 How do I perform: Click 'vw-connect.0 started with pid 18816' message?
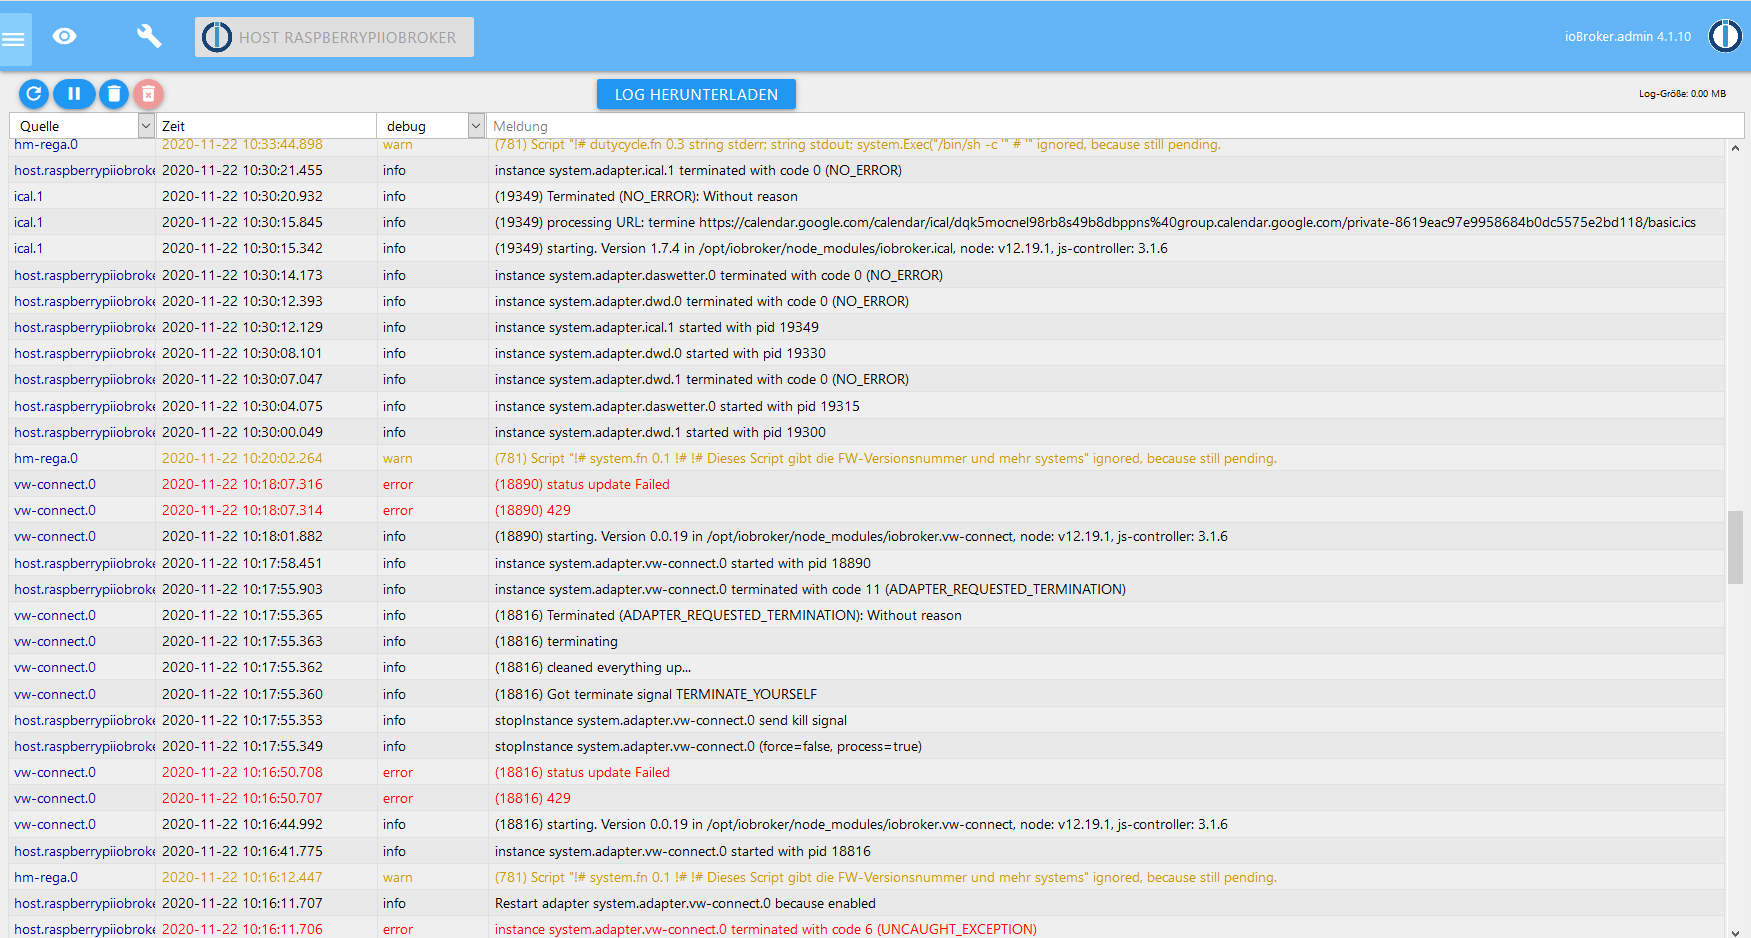point(683,851)
